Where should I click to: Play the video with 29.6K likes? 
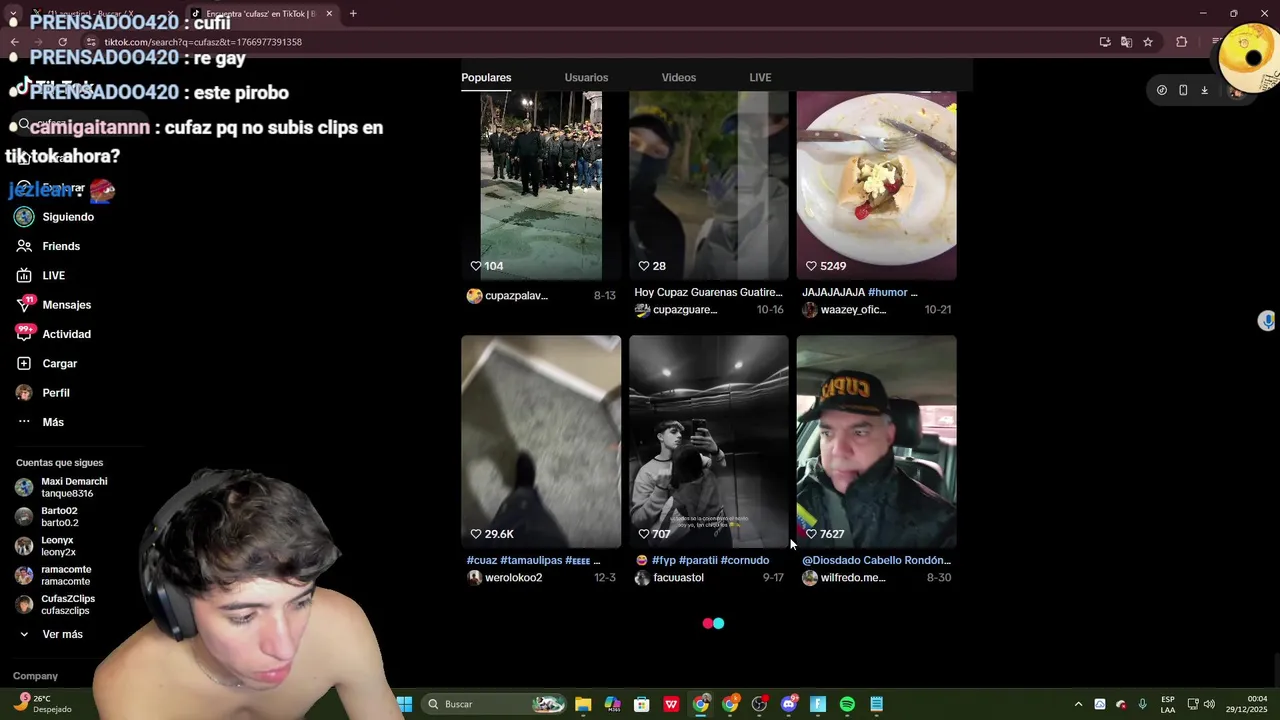[541, 441]
